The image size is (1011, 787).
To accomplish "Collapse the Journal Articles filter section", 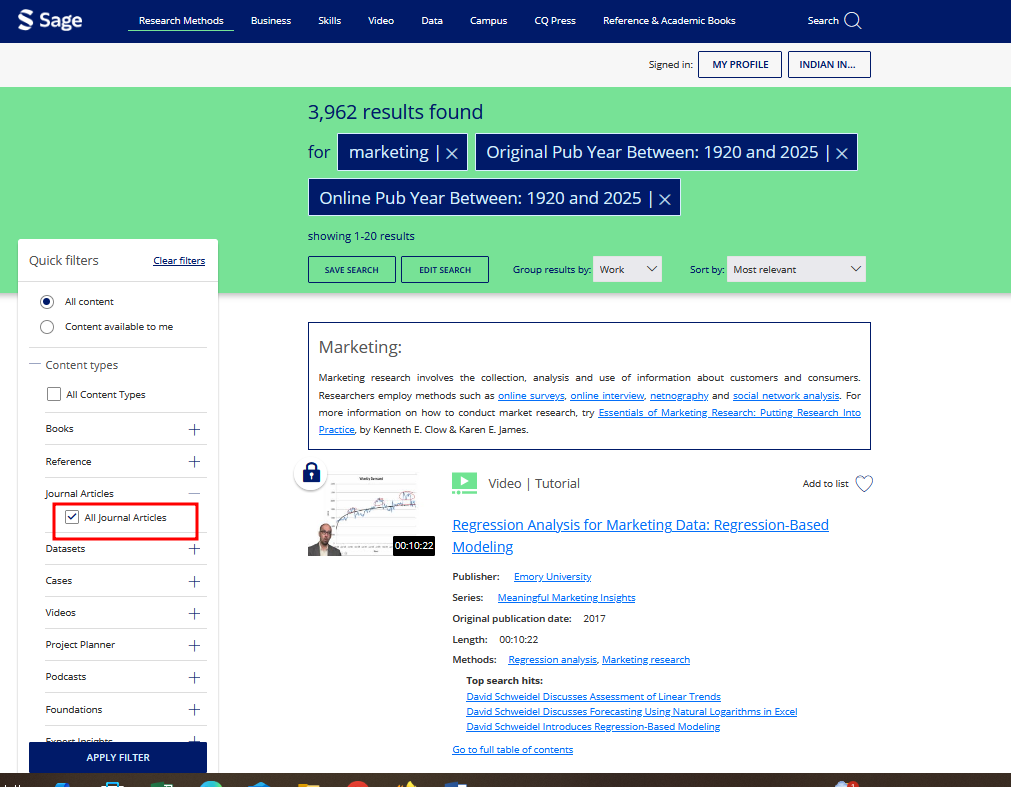I will point(194,494).
